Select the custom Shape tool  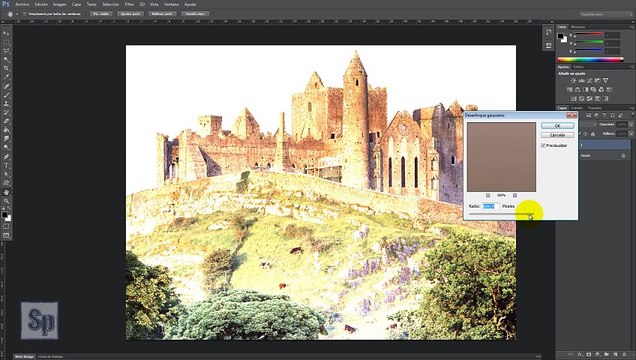6,183
